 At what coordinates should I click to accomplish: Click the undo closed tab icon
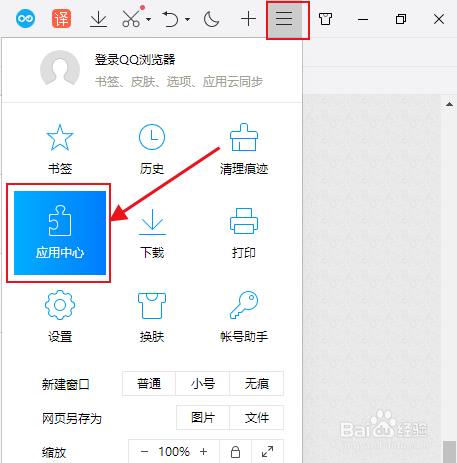[170, 19]
